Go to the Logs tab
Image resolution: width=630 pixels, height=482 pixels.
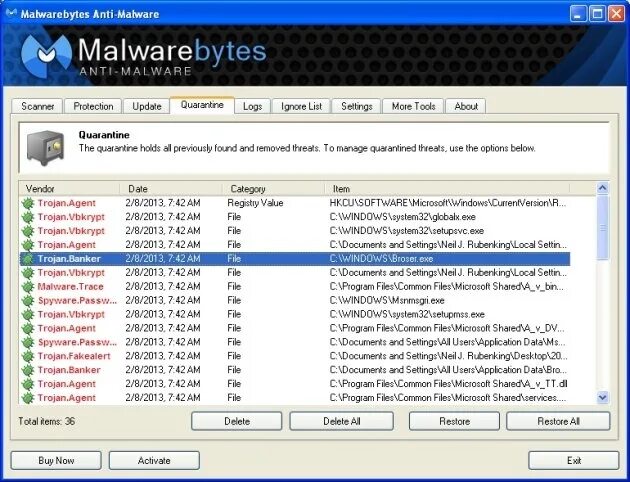click(253, 106)
